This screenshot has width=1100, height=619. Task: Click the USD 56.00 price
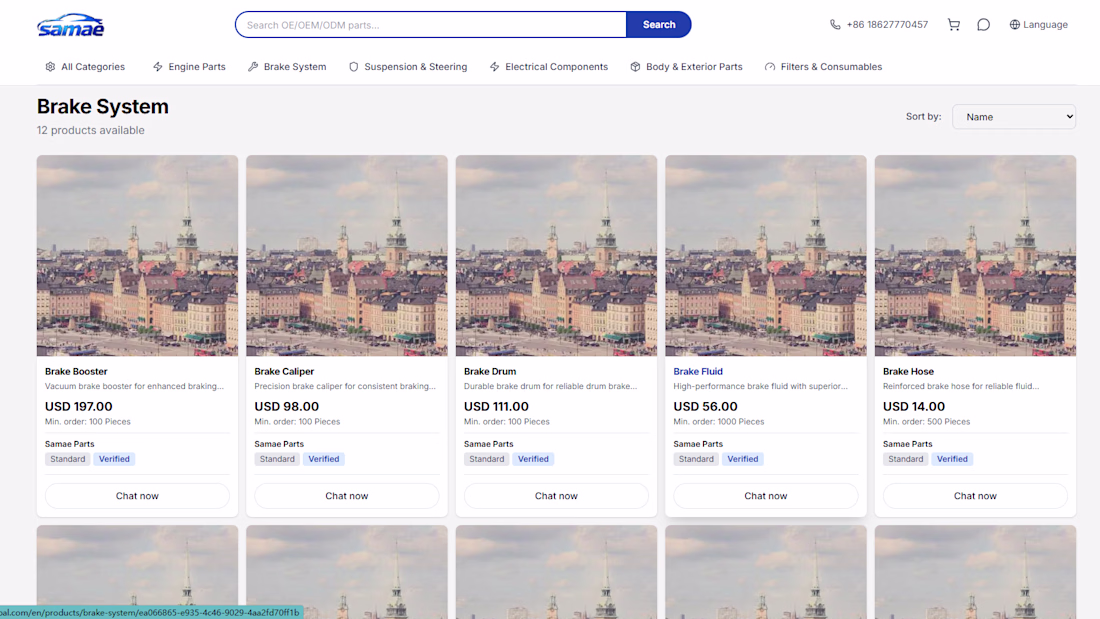point(705,406)
